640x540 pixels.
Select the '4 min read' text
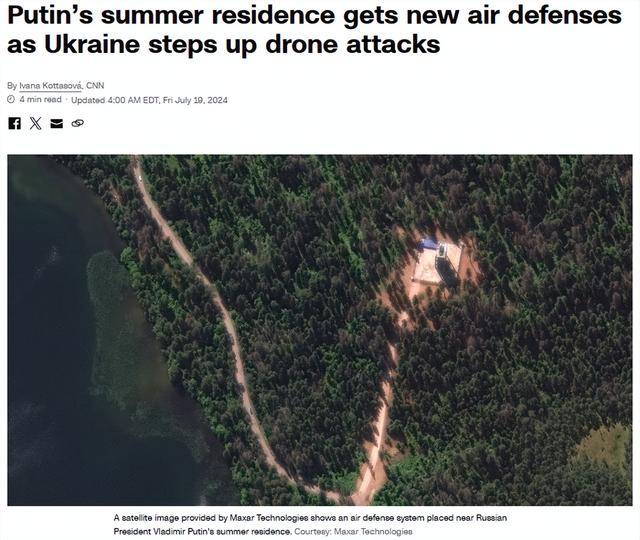coord(40,100)
